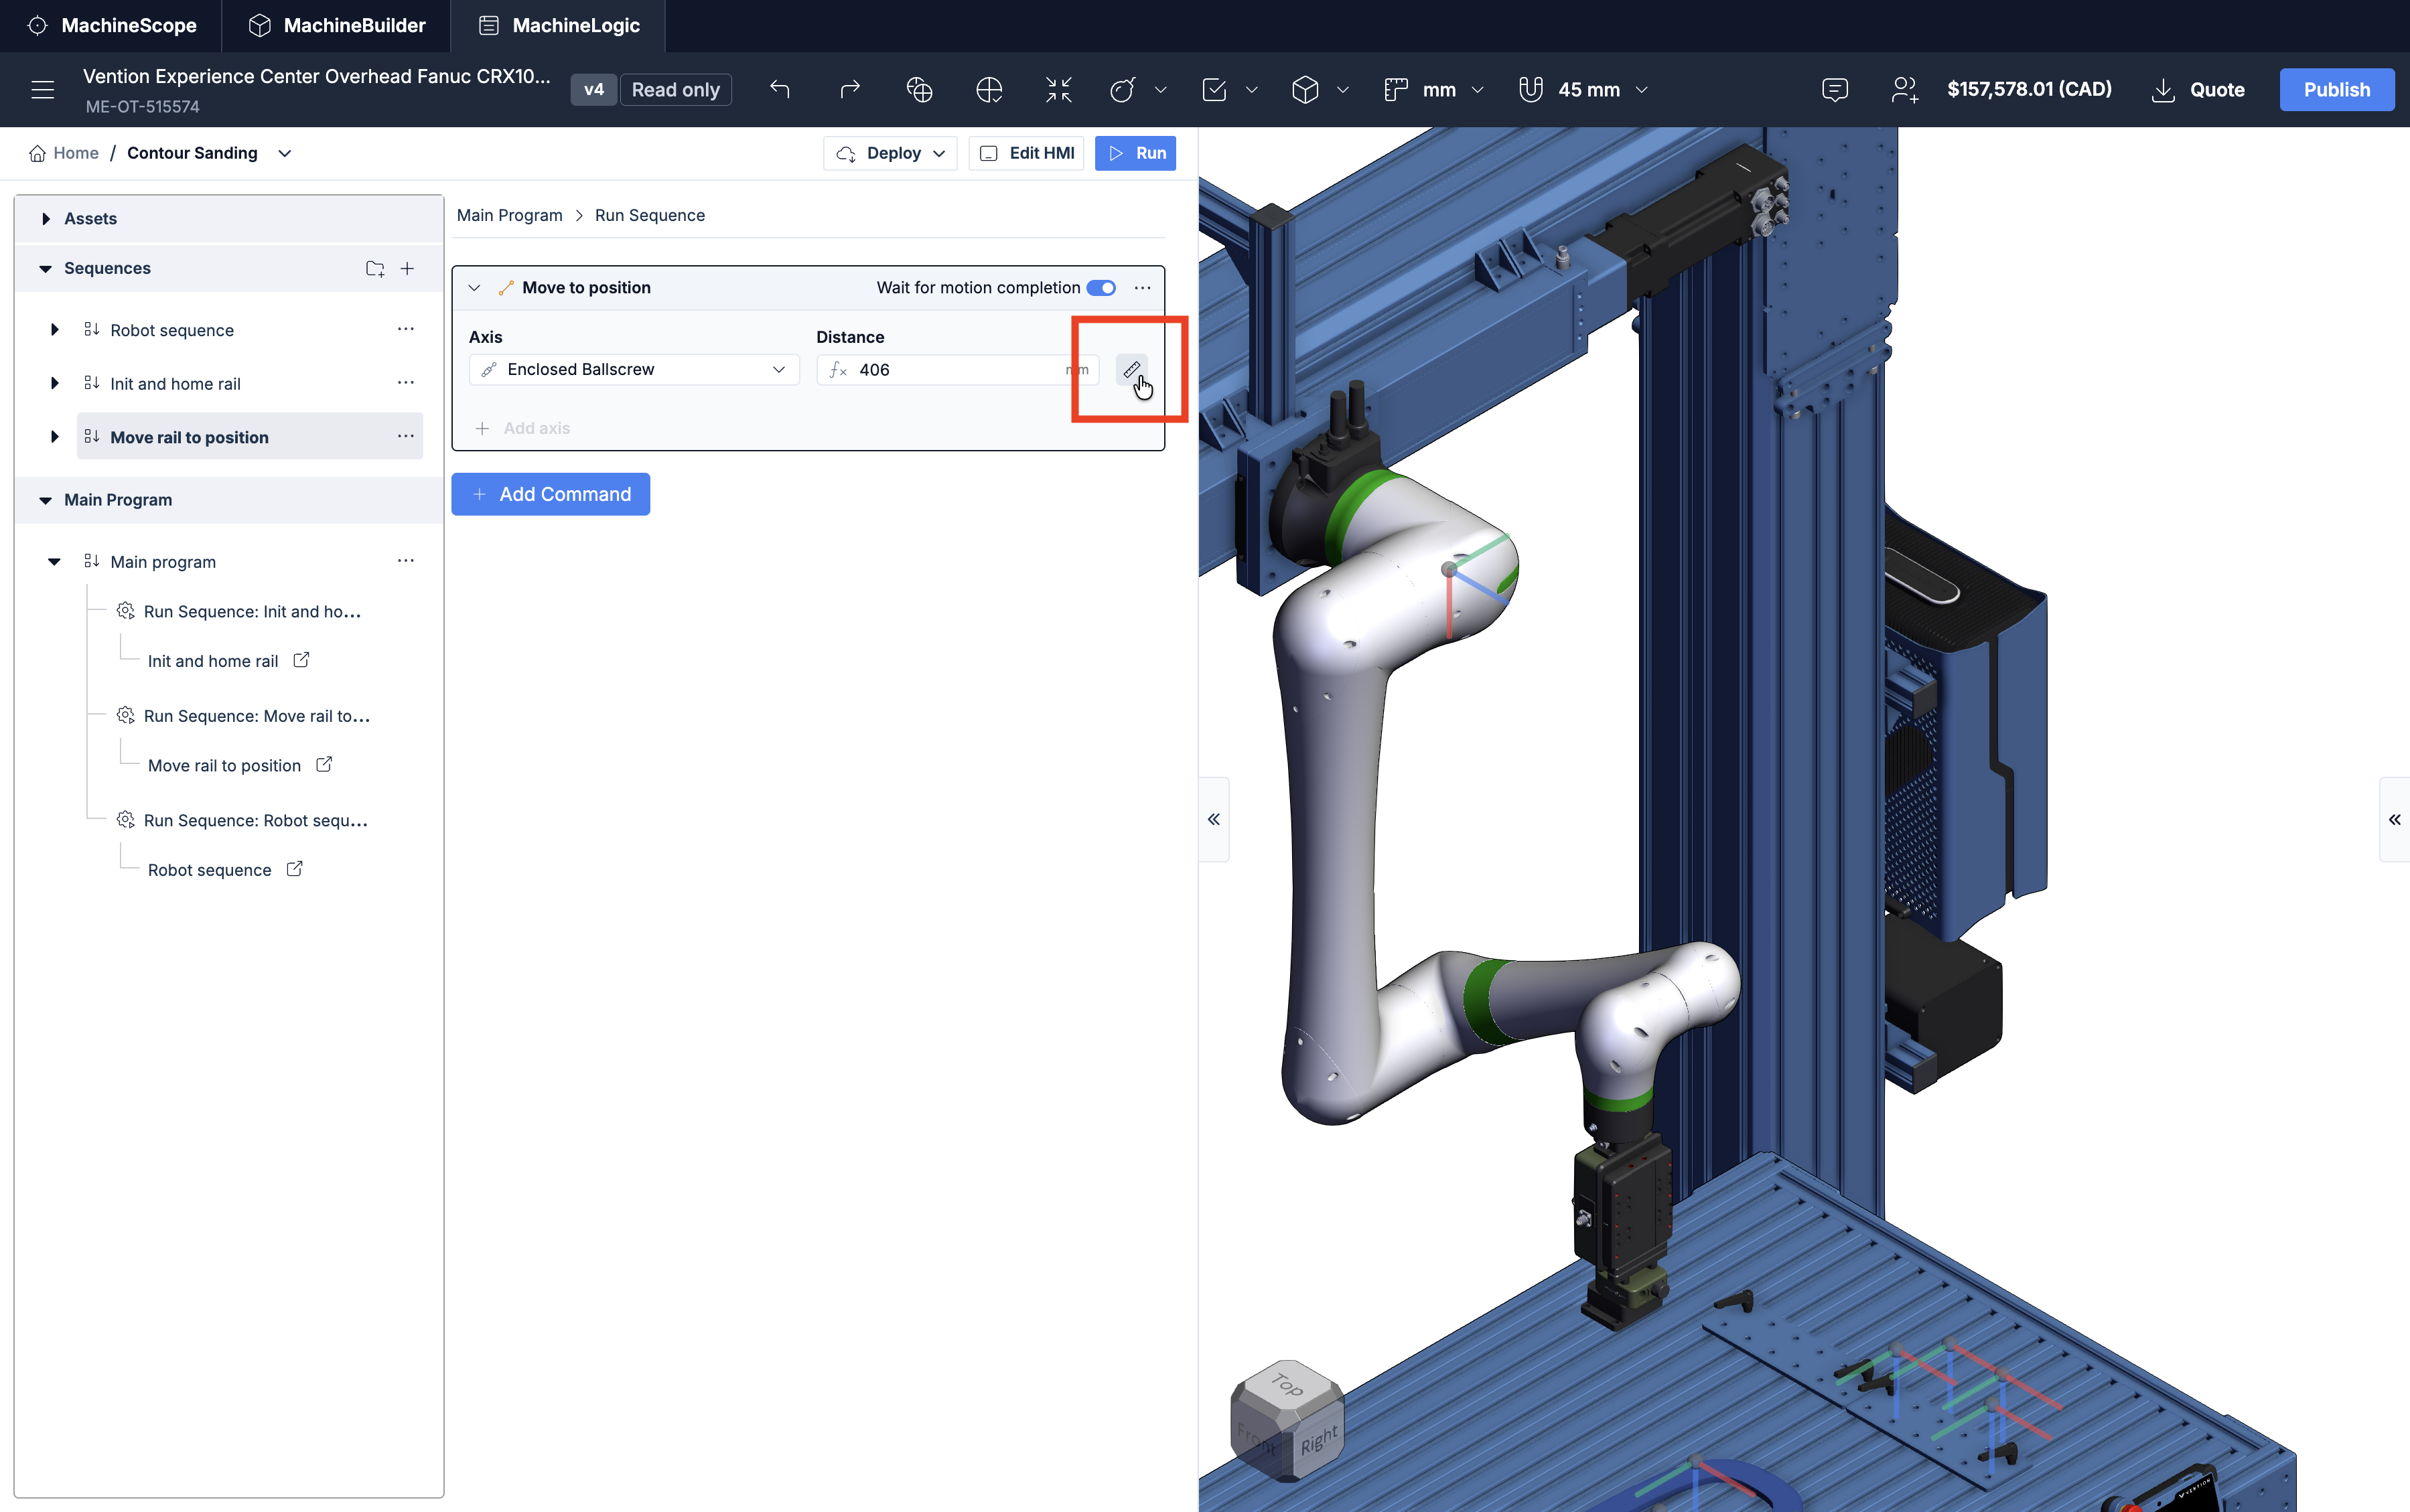Collapse the Sequences section
This screenshot has width=2410, height=1512.
coord(45,268)
